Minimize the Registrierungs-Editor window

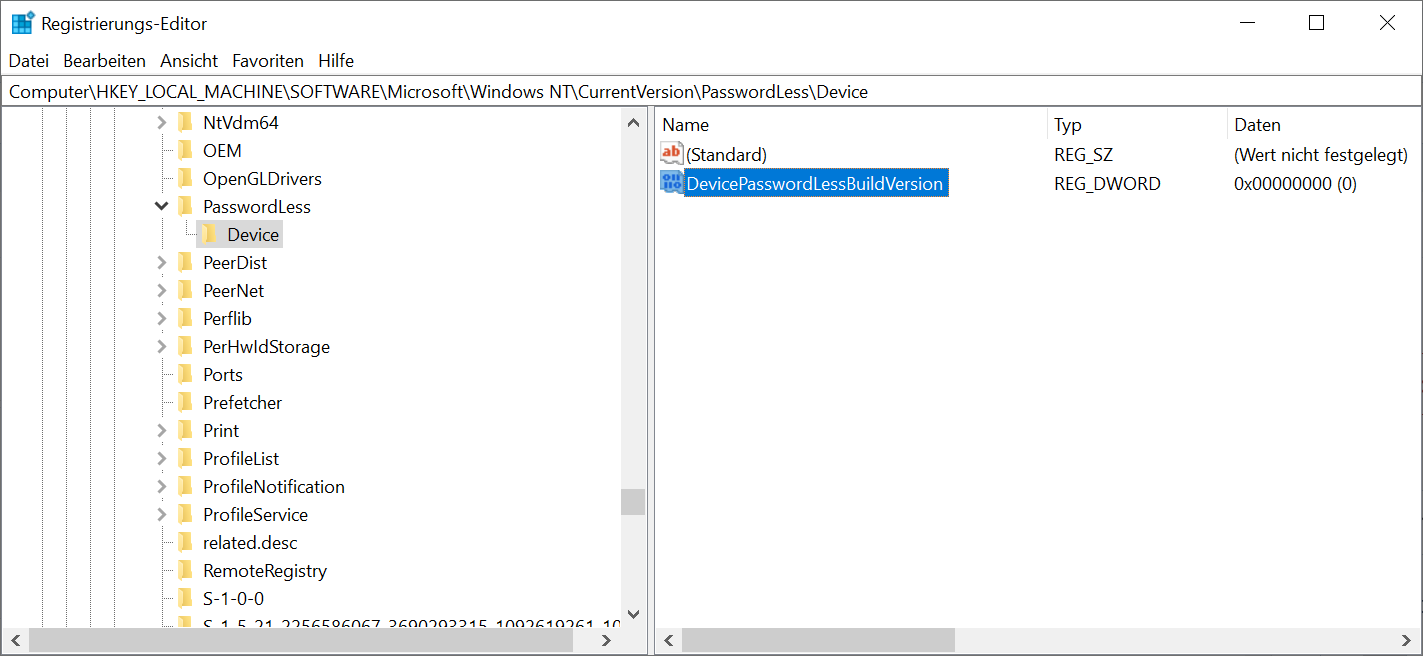[x=1247, y=23]
